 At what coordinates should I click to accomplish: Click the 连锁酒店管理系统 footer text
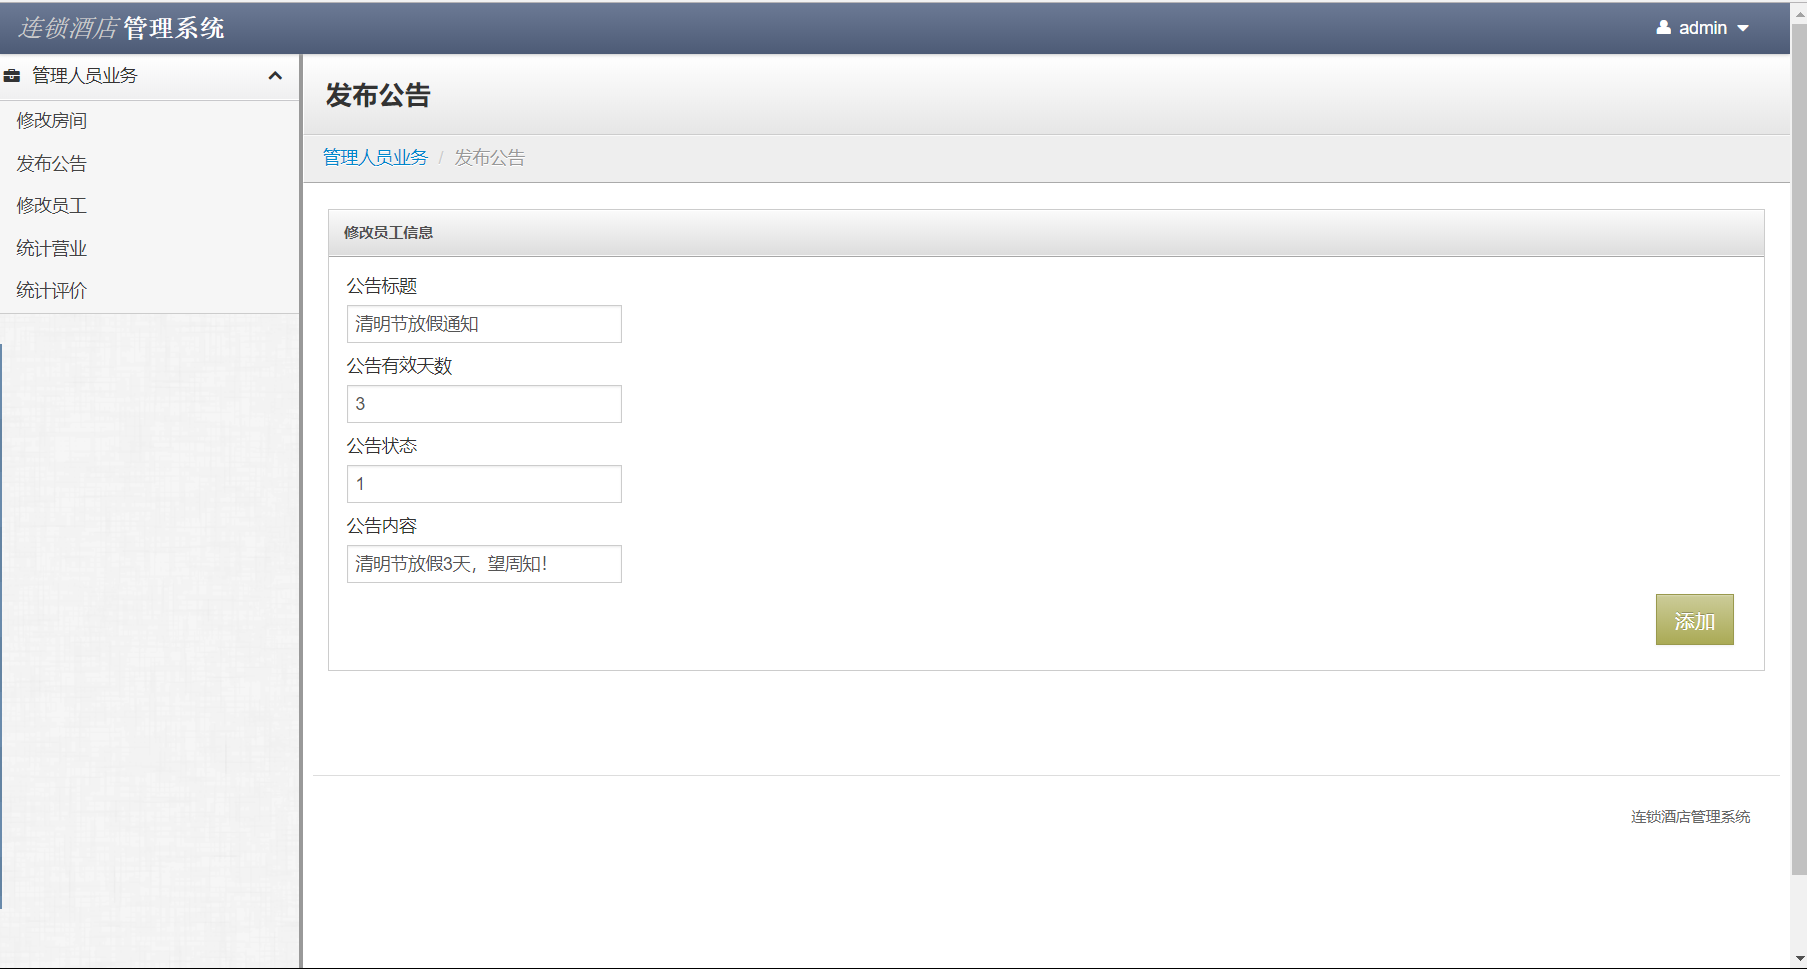click(1689, 817)
